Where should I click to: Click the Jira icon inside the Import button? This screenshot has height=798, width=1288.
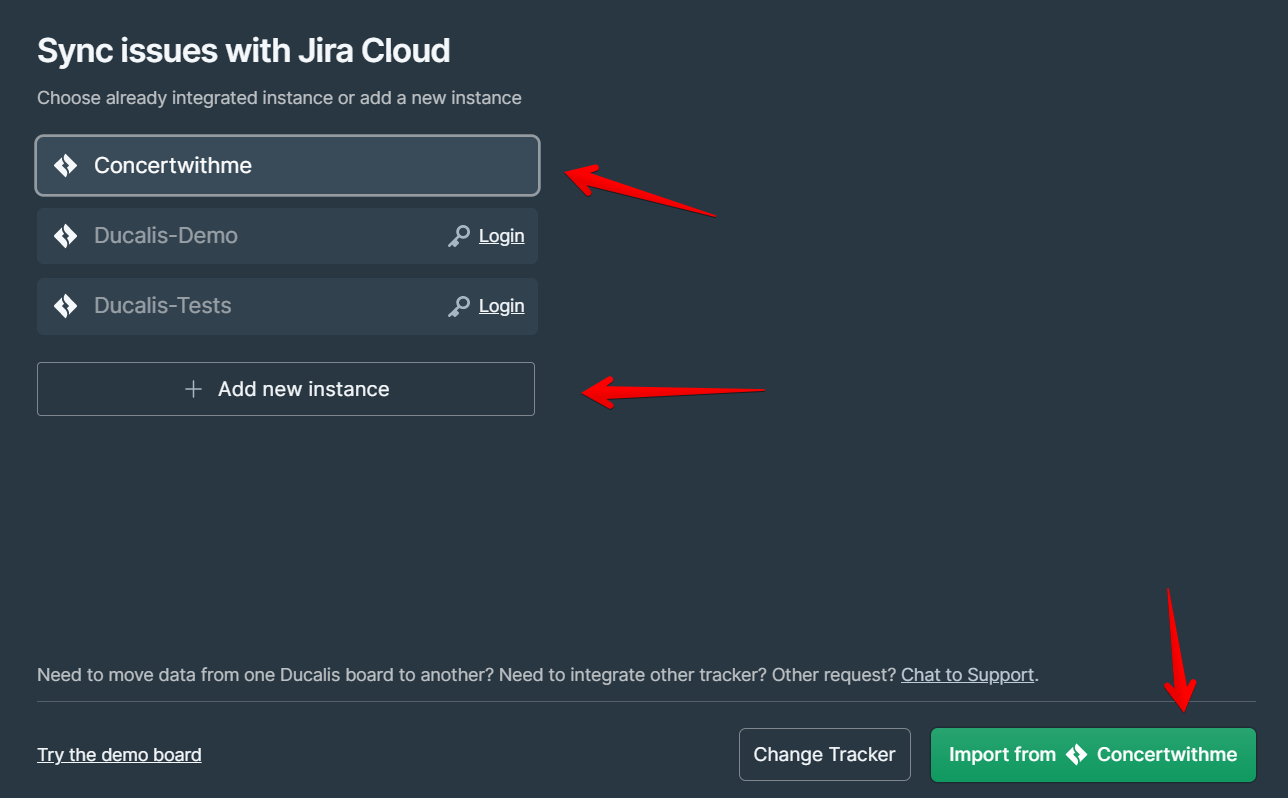click(x=1078, y=755)
